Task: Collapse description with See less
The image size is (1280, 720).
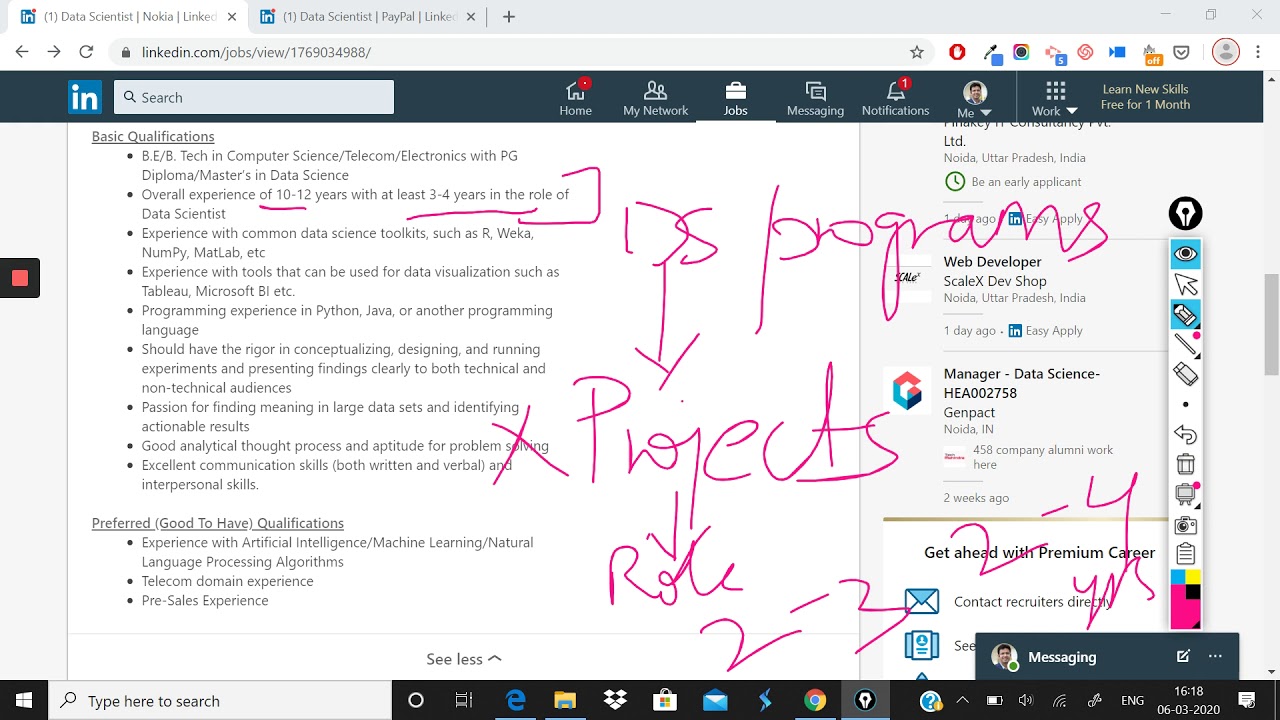Action: [x=464, y=659]
